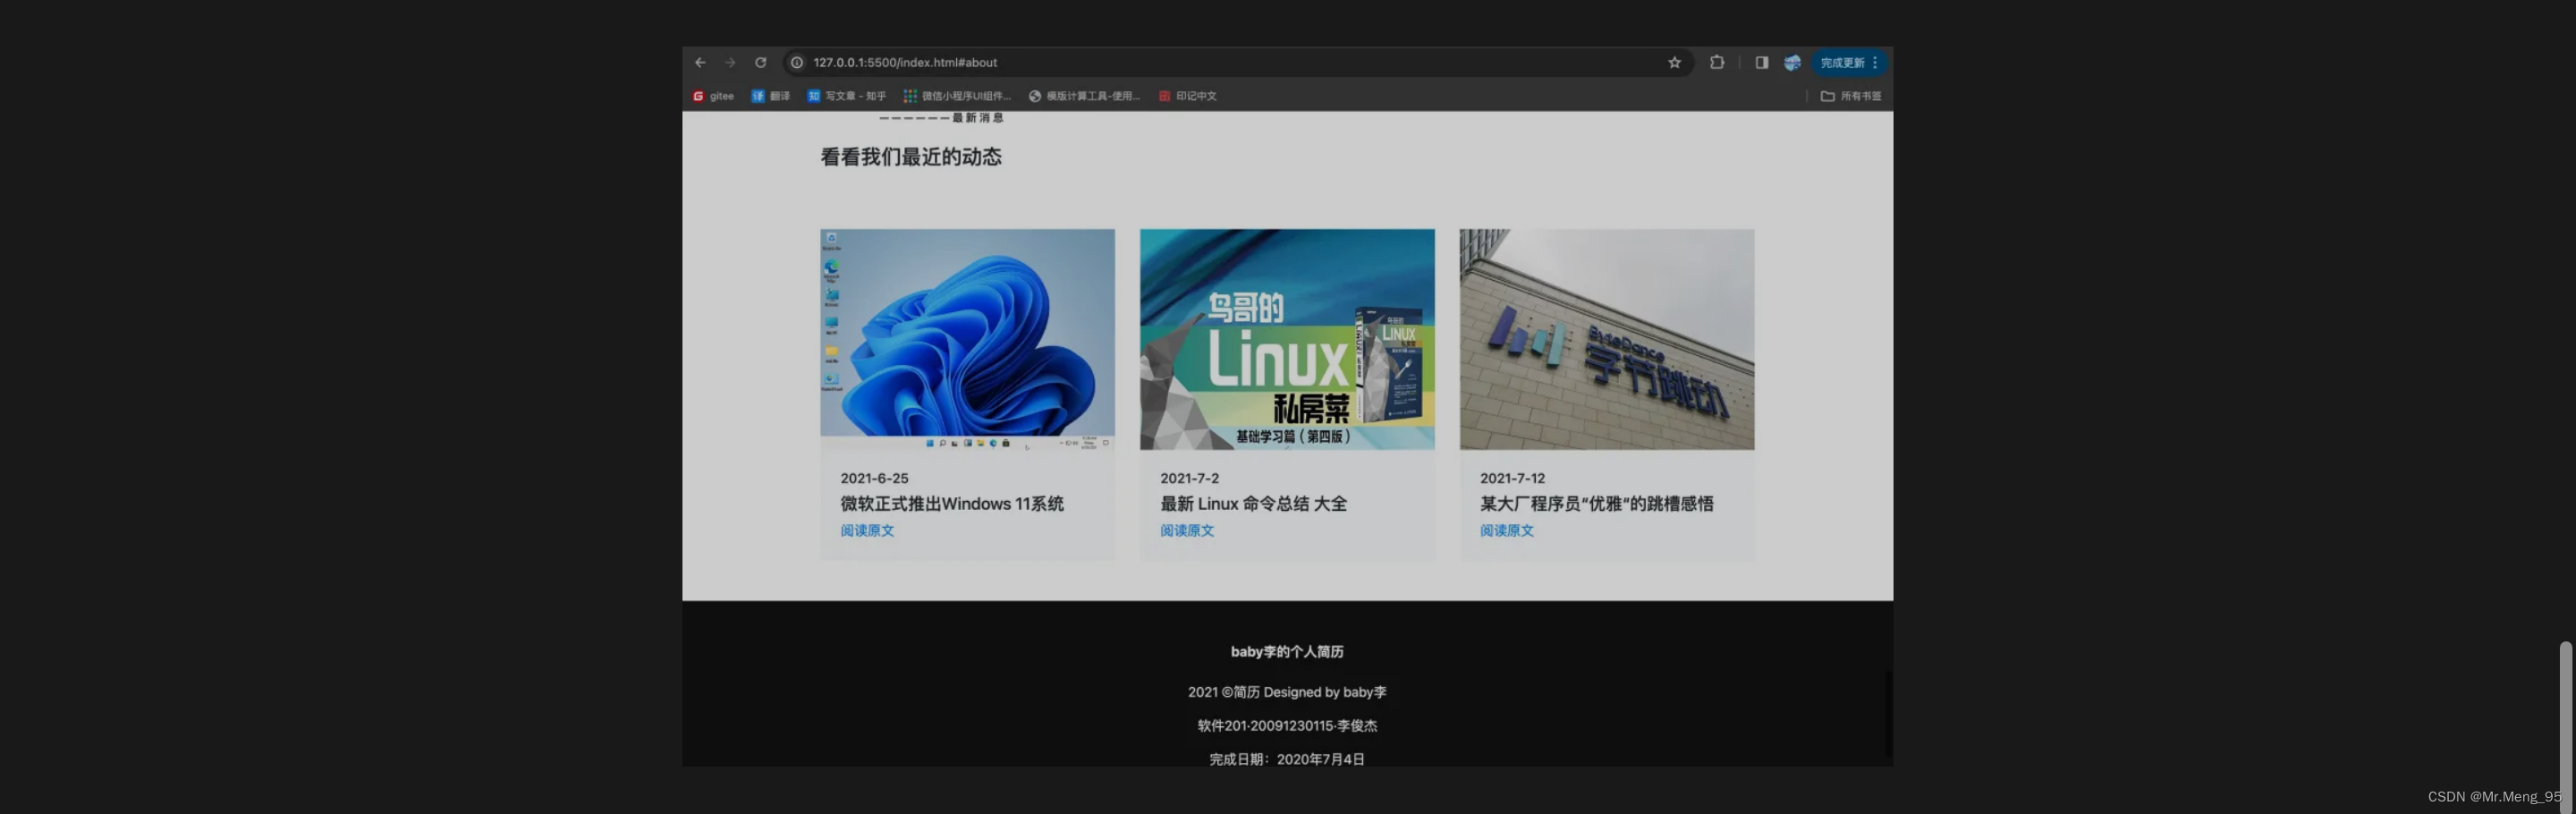Viewport: 2576px width, 814px height.
Task: Click the 鸟哥的Linux私房菜 book cover image
Action: pyautogui.click(x=1287, y=339)
